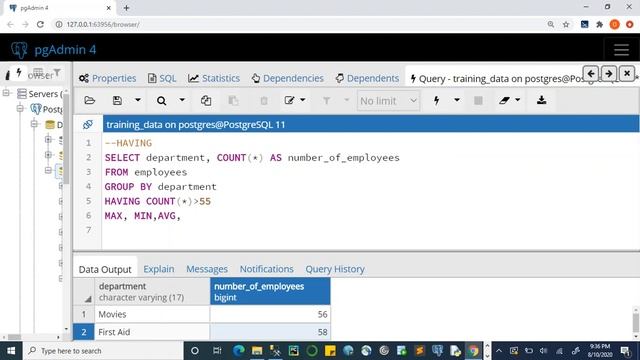The width and height of the screenshot is (640, 360).
Task: Open the No limit rows dropdown
Action: click(388, 101)
